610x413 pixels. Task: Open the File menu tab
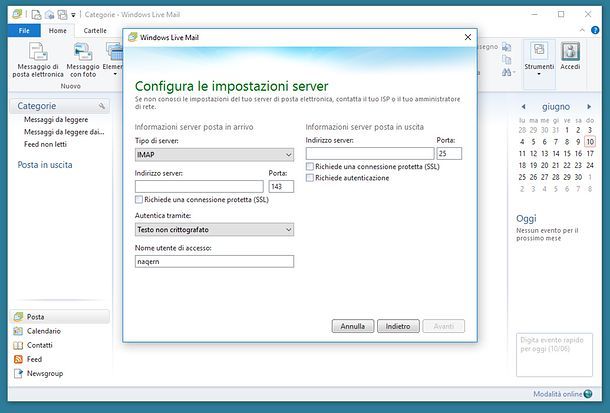(24, 30)
